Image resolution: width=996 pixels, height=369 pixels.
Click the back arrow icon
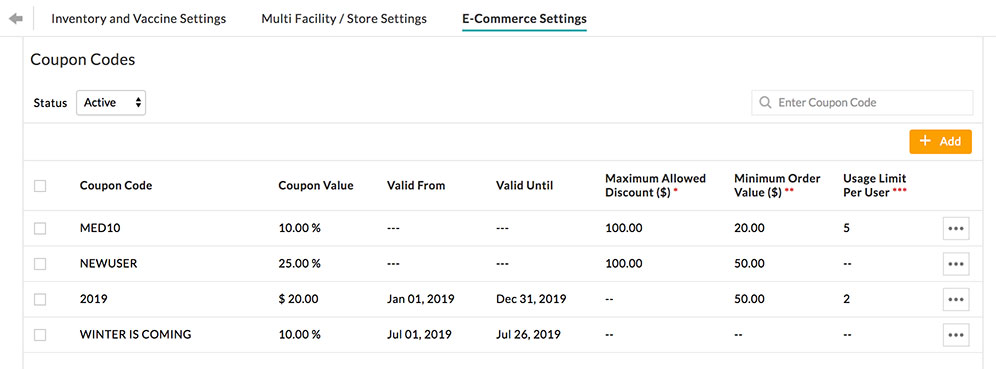tap(16, 18)
